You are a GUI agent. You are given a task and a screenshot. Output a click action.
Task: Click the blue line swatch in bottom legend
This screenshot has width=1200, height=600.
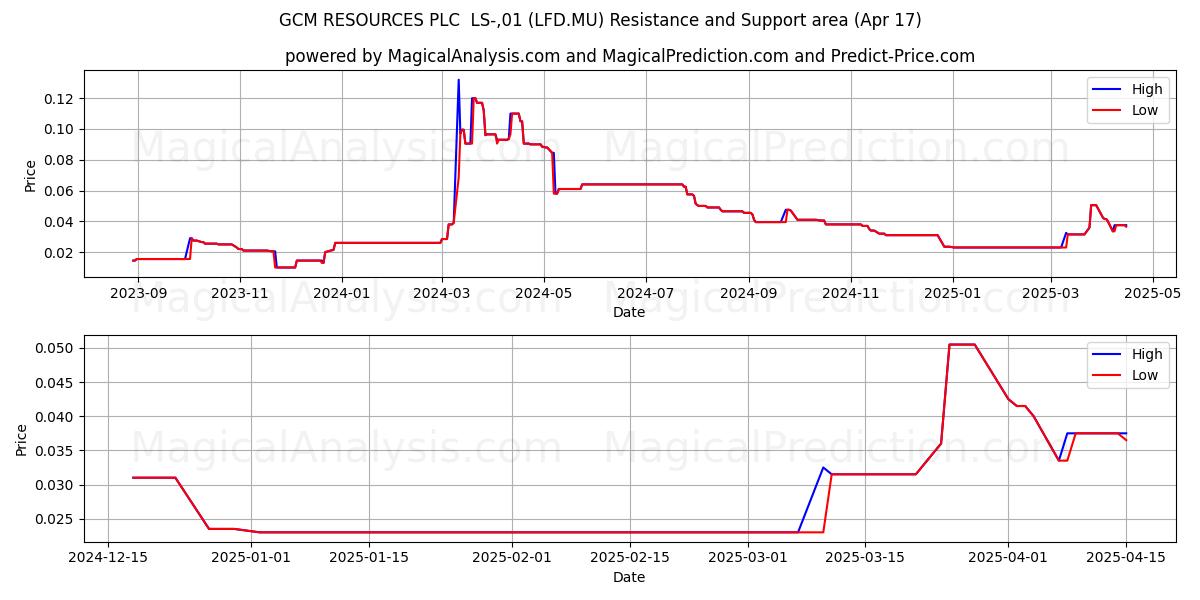1108,355
